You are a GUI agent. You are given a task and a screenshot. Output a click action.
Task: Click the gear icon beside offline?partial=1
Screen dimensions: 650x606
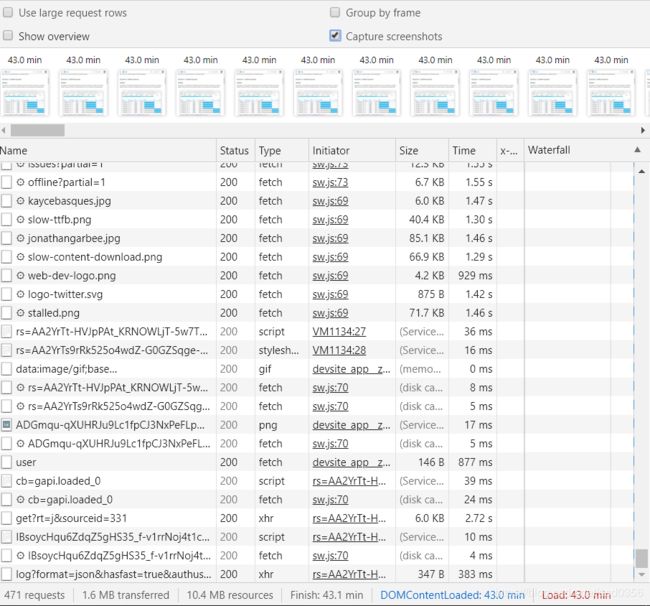coord(20,182)
